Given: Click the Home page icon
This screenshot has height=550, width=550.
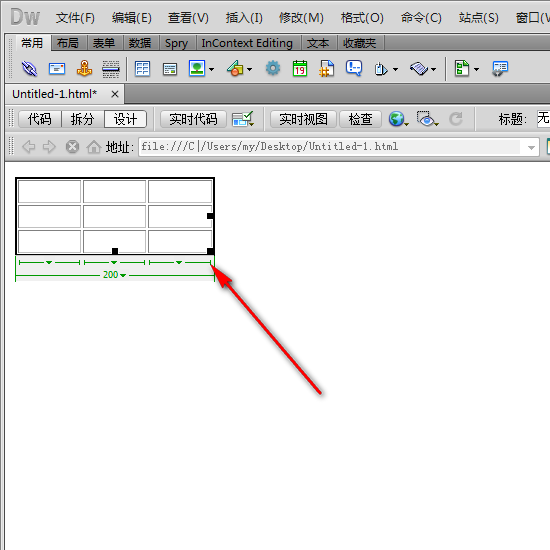Looking at the screenshot, I should coord(94,147).
